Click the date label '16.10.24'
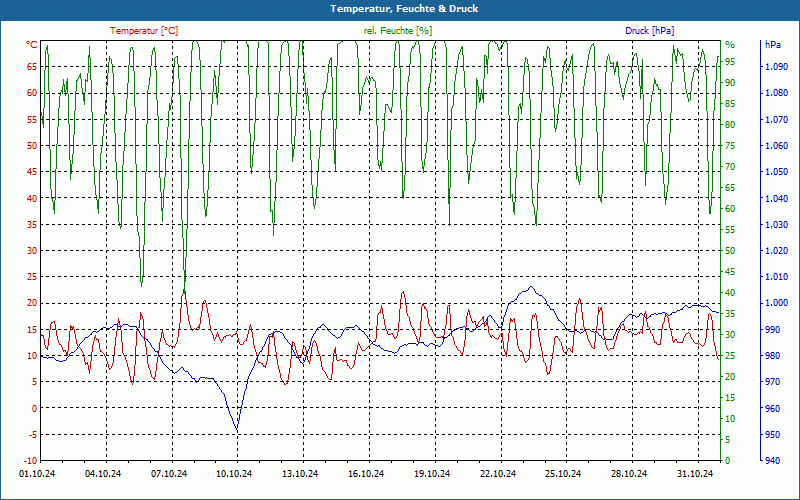 pos(366,473)
